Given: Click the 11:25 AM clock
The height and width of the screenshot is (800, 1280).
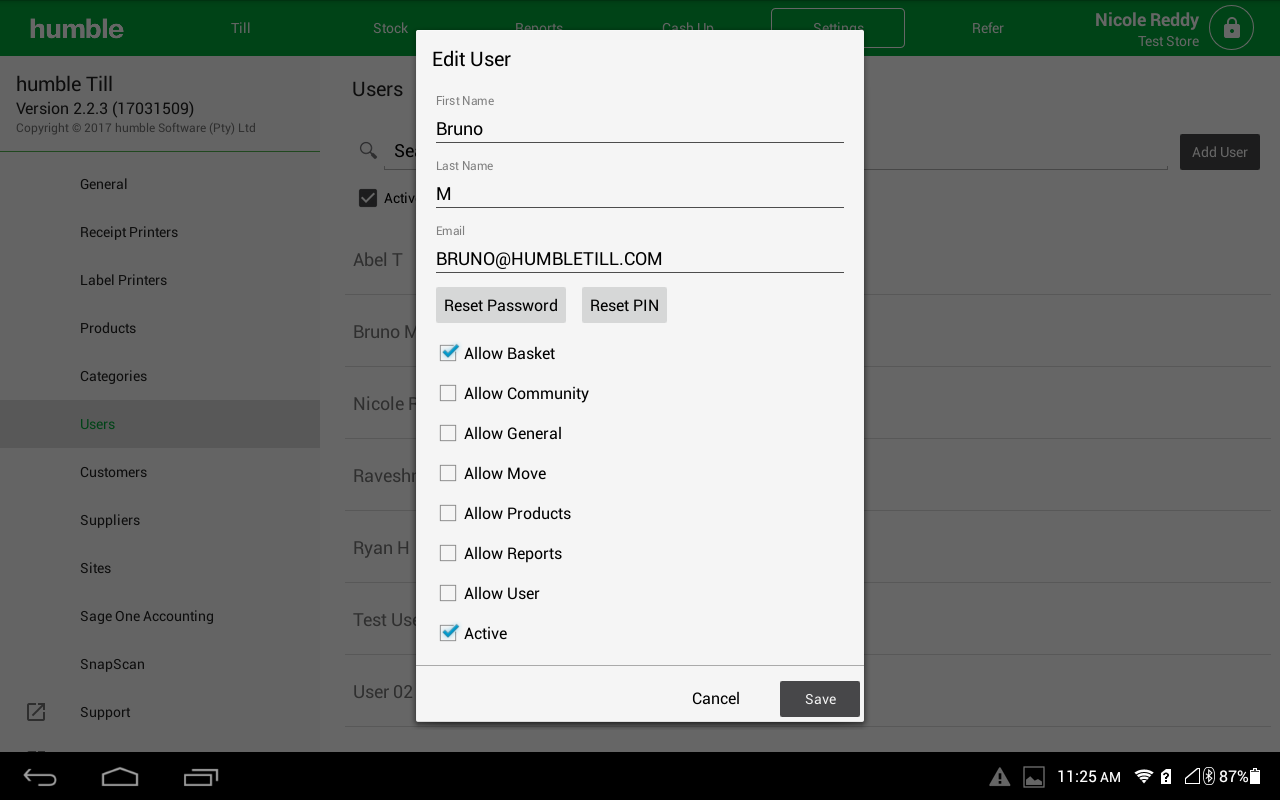Looking at the screenshot, I should [x=1089, y=777].
